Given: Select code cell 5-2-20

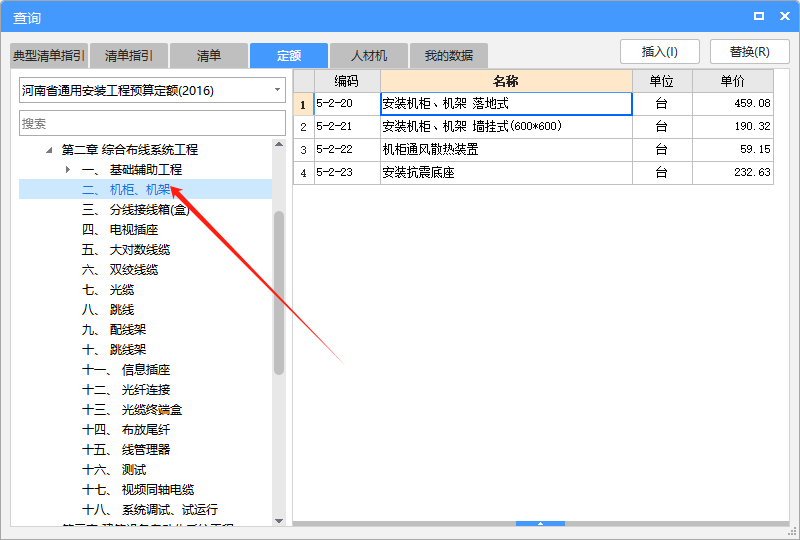Looking at the screenshot, I should tap(347, 104).
